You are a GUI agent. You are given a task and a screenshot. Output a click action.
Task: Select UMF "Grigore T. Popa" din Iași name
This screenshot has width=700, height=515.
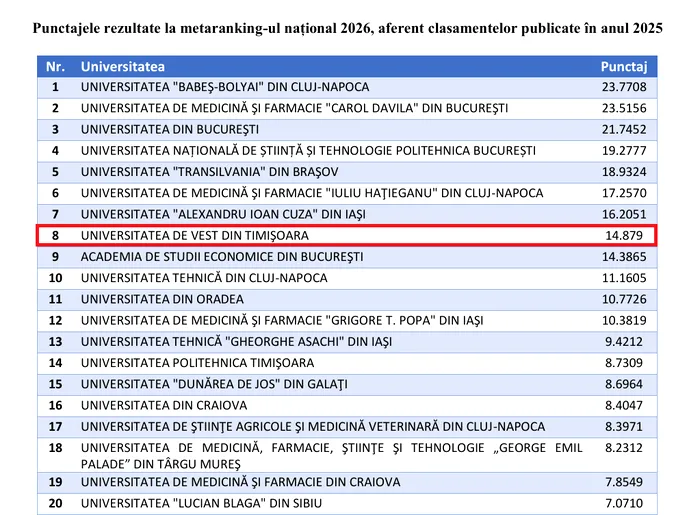pyautogui.click(x=282, y=321)
